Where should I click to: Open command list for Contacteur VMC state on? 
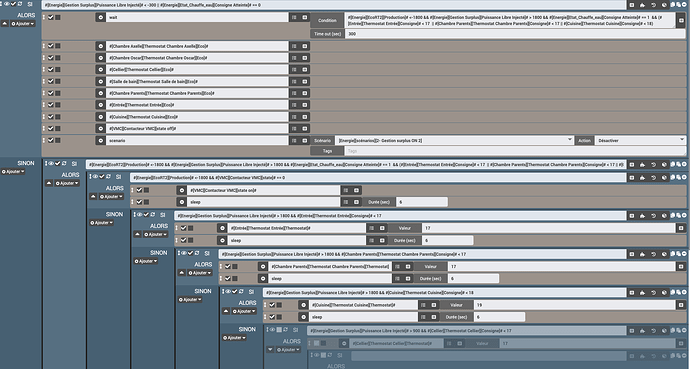tap(345, 190)
